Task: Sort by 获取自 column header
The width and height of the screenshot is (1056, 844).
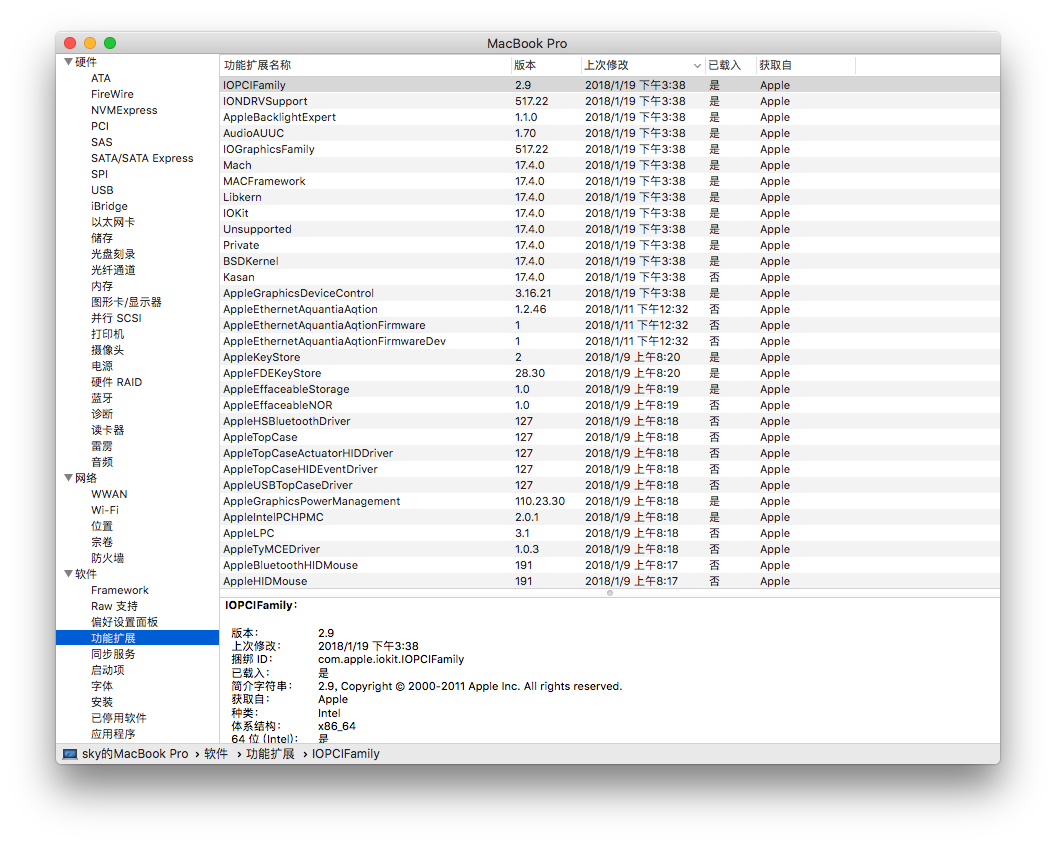Action: tap(775, 65)
